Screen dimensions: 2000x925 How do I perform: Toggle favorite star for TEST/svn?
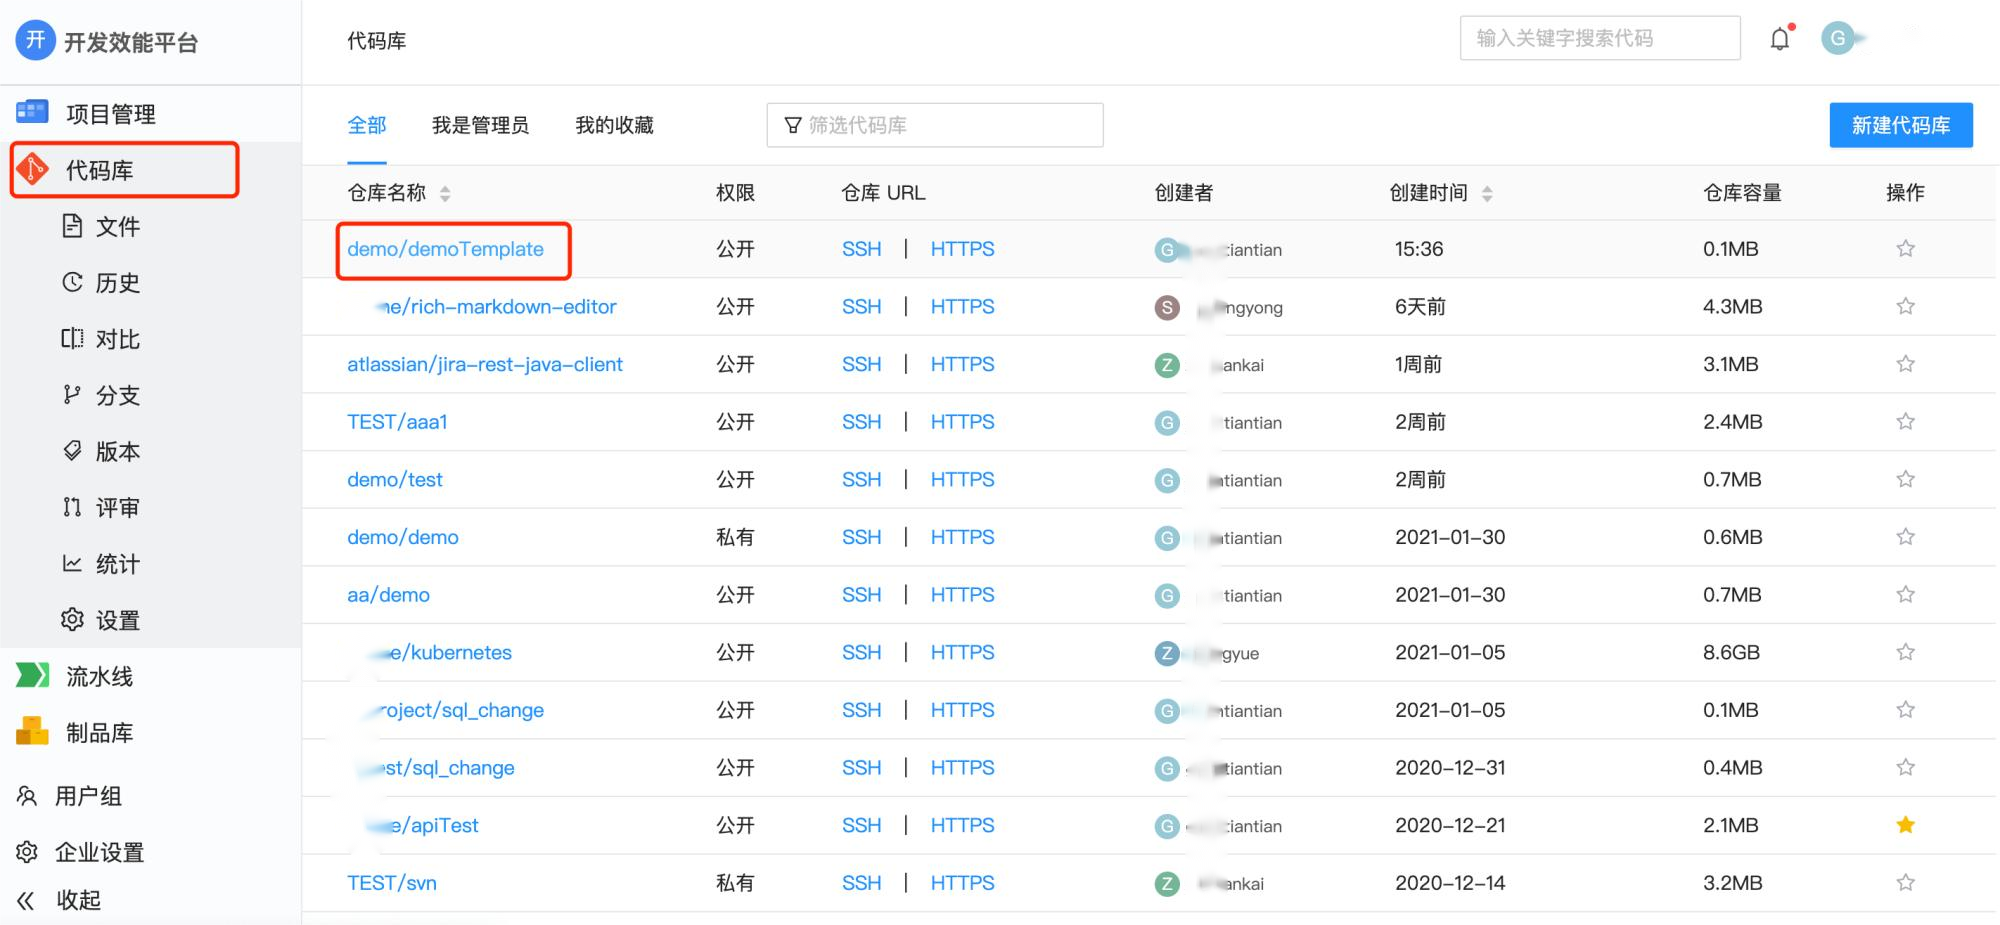point(1905,883)
